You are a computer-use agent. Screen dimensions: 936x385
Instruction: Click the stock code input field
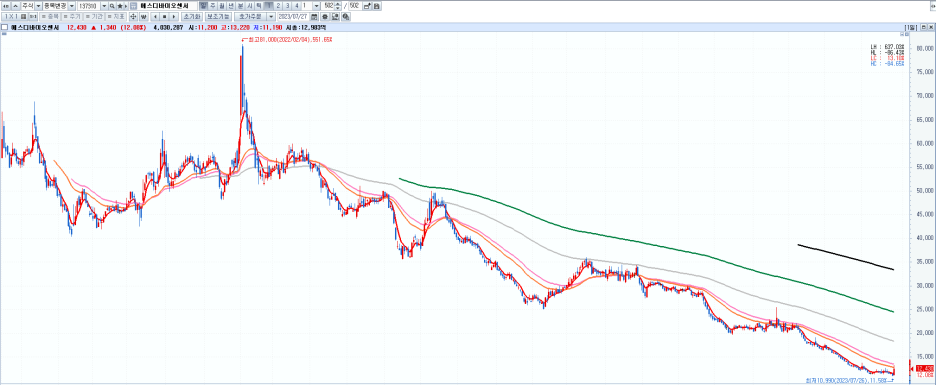coord(88,5)
